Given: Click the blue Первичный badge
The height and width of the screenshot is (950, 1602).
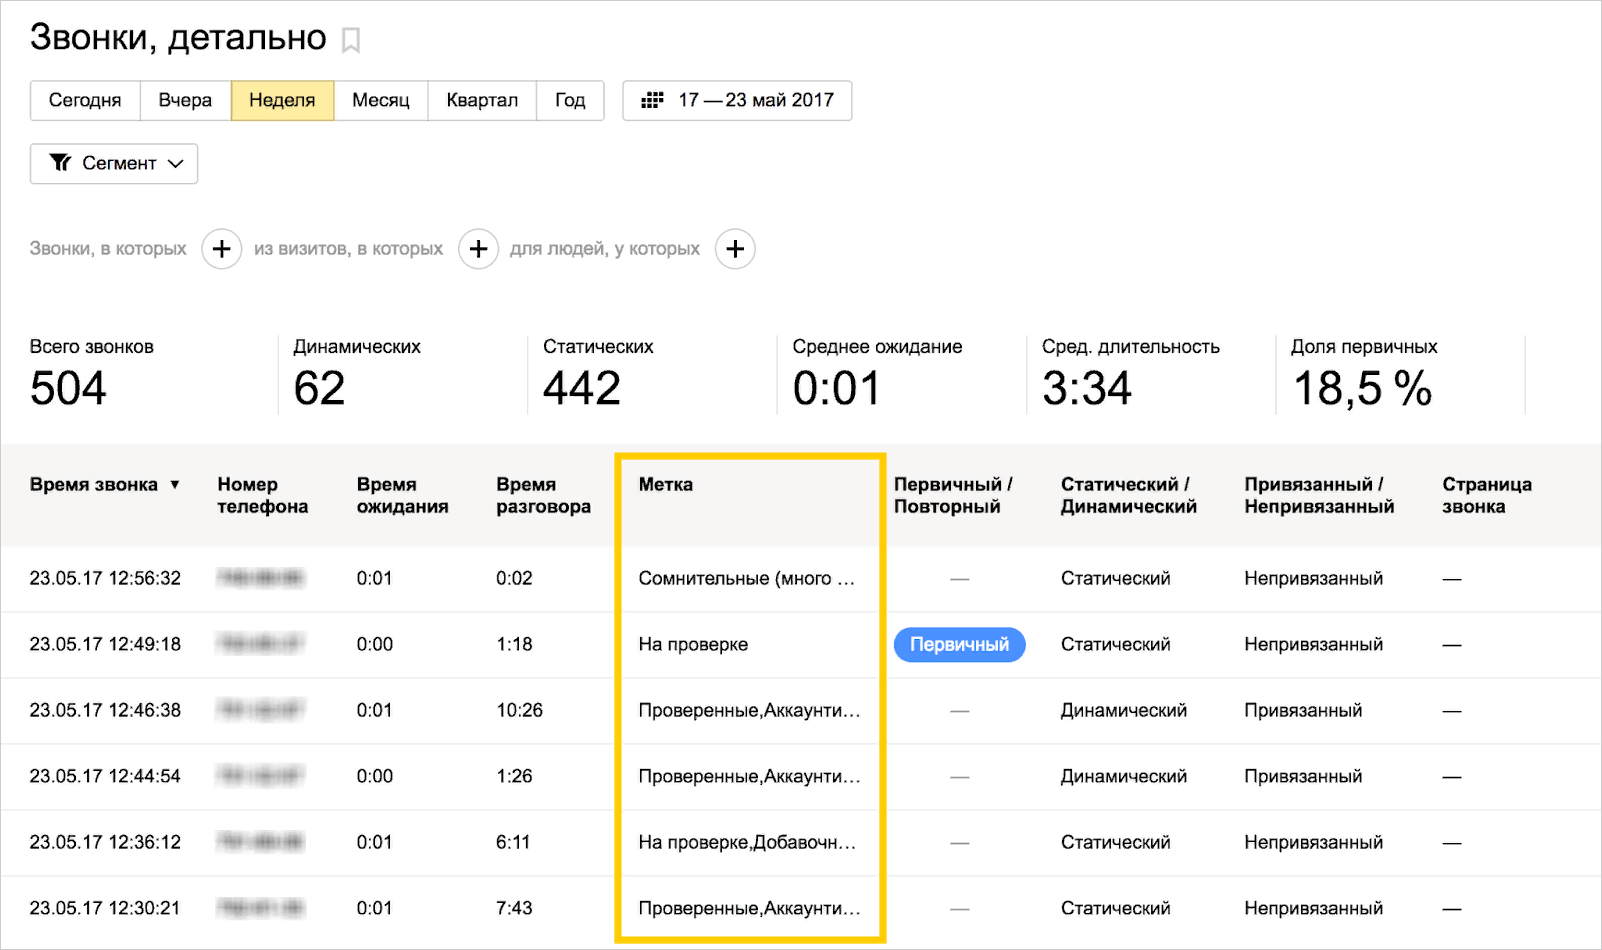Looking at the screenshot, I should (x=959, y=645).
